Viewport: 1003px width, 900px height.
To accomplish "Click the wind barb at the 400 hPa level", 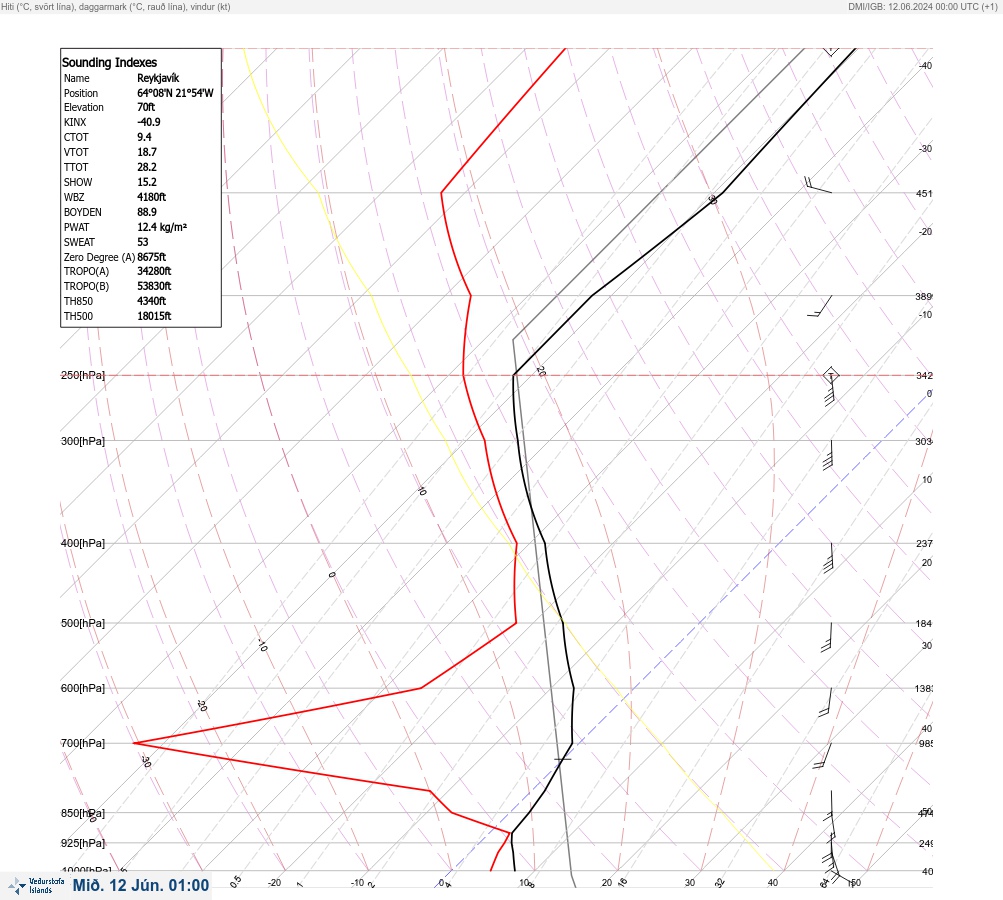I will coord(829,558).
